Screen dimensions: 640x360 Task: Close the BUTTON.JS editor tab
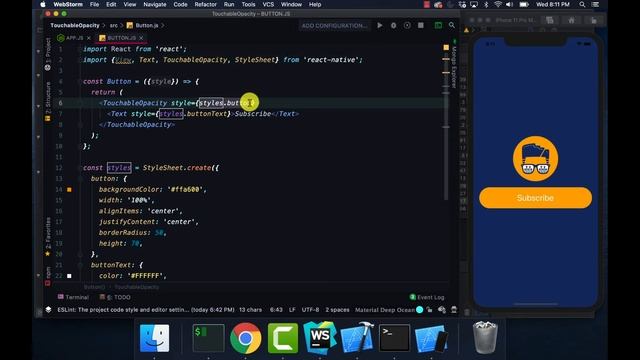tap(141, 38)
